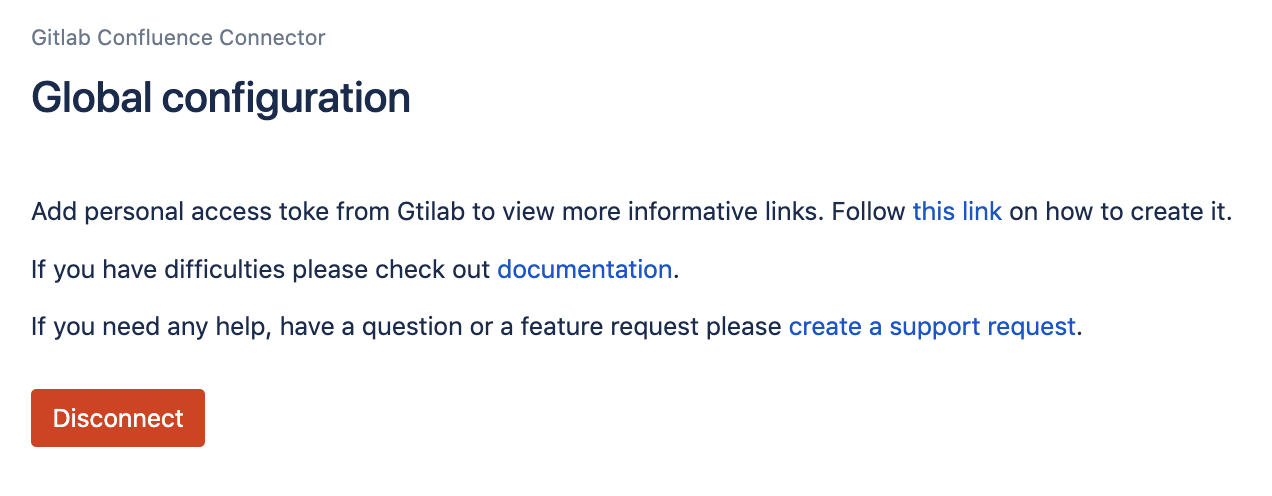
Task: Click the word "configuration" in the heading
Action: (x=286, y=98)
